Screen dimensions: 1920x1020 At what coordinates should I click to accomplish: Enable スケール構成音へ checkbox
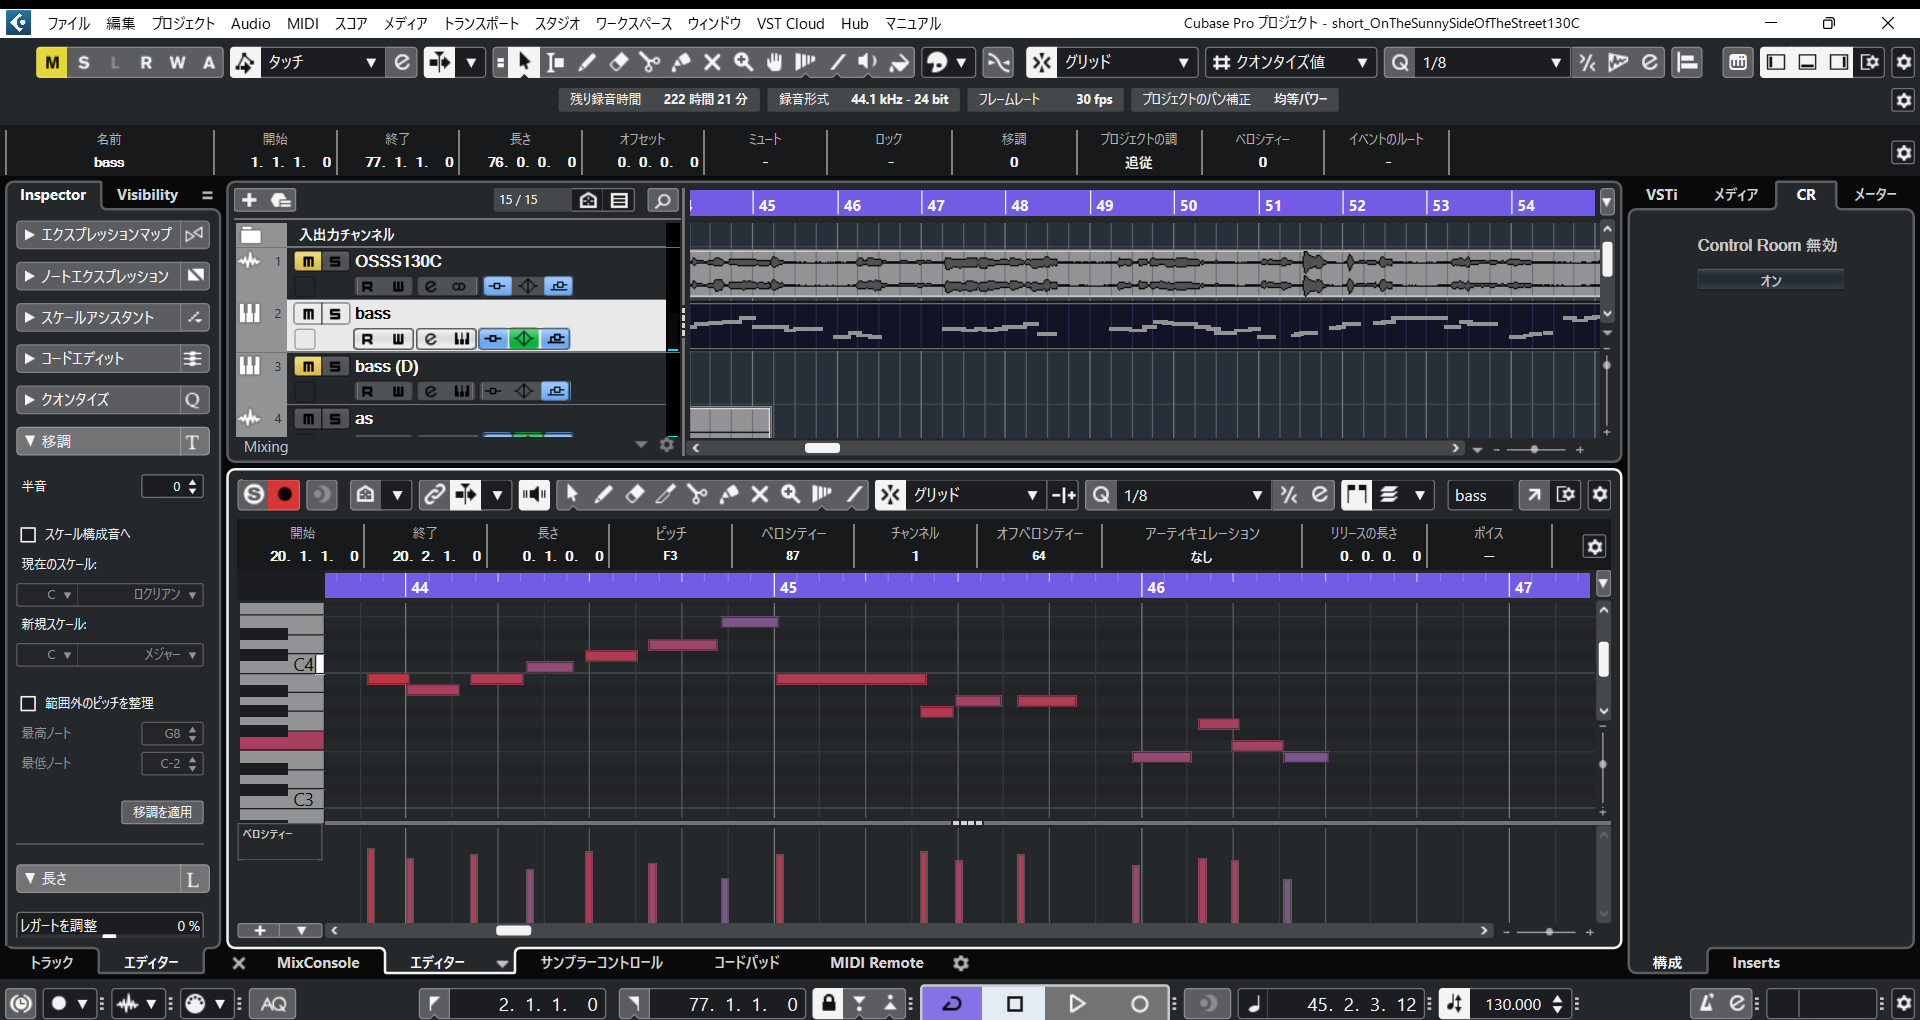pyautogui.click(x=29, y=534)
